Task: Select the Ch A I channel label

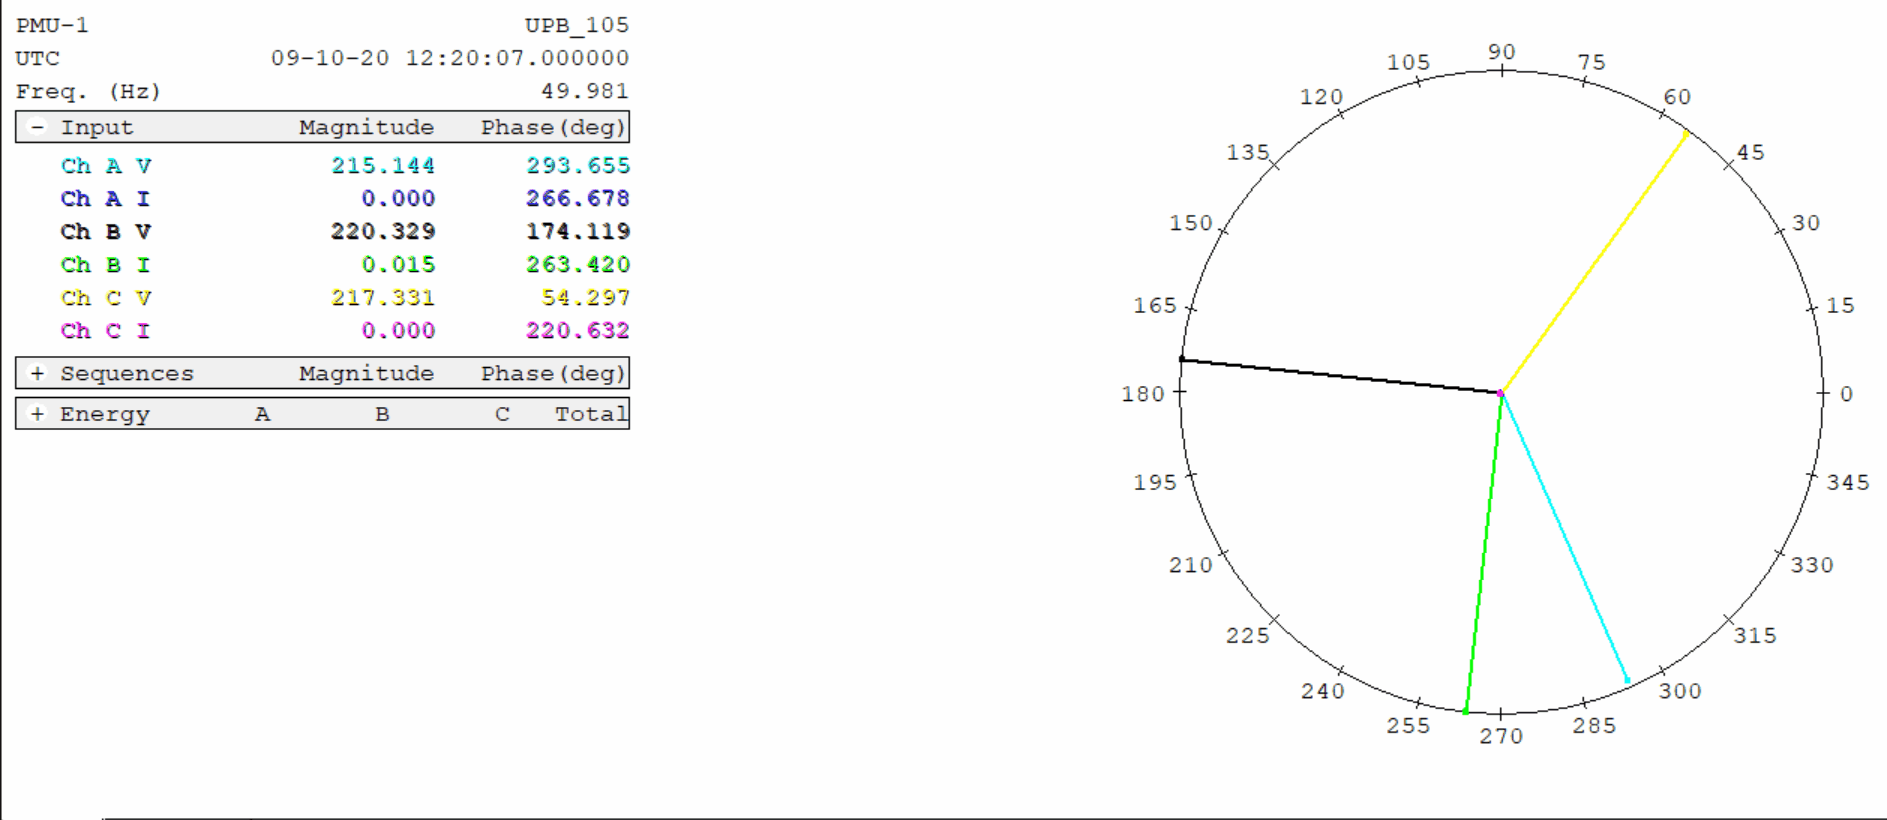Action: click(106, 199)
